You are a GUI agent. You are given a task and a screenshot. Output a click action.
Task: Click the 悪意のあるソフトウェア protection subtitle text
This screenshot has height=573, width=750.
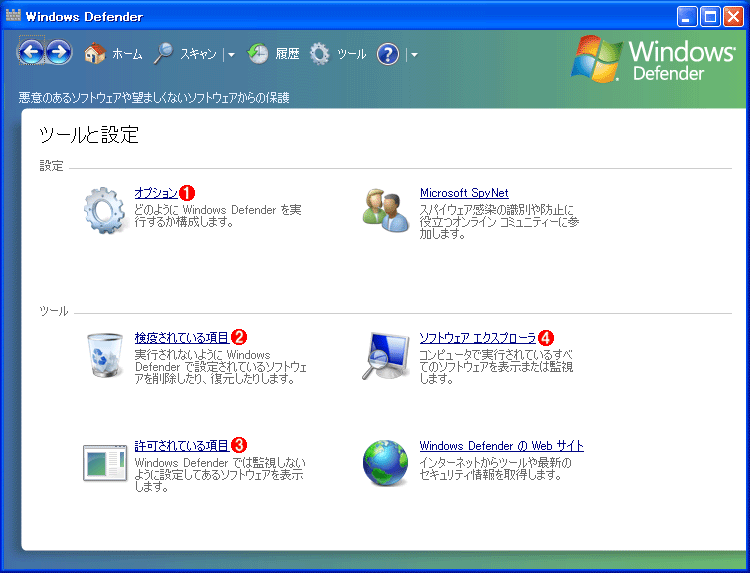coord(154,98)
